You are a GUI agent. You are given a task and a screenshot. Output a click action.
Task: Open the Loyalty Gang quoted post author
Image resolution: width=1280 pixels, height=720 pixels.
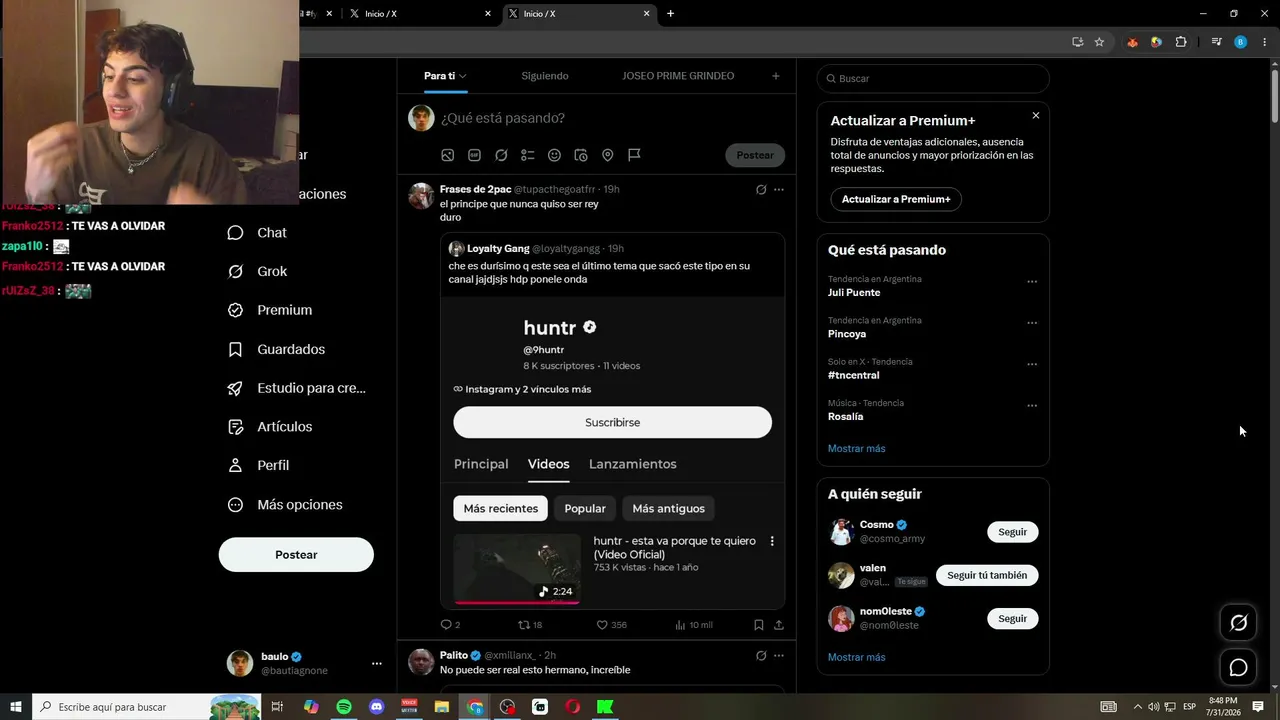(498, 249)
